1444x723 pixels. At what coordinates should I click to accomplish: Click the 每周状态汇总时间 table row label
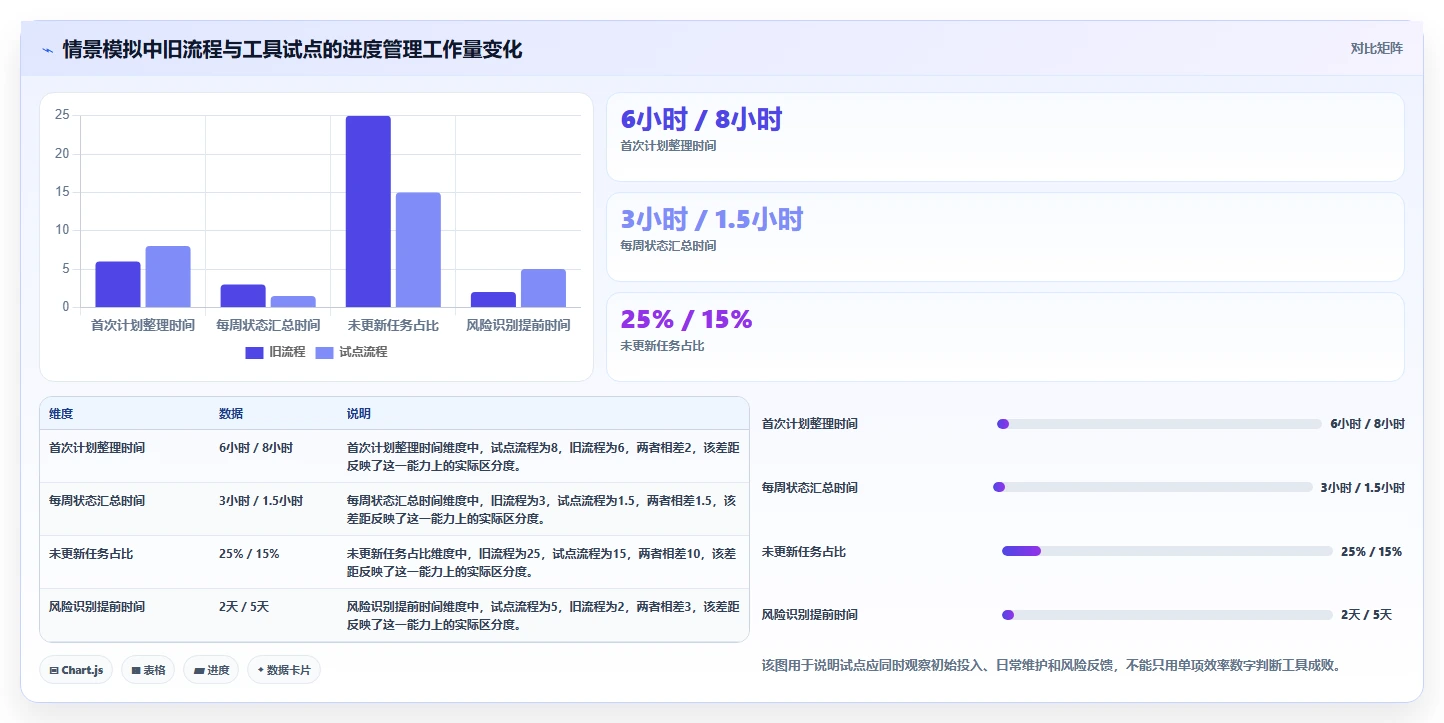coord(97,501)
